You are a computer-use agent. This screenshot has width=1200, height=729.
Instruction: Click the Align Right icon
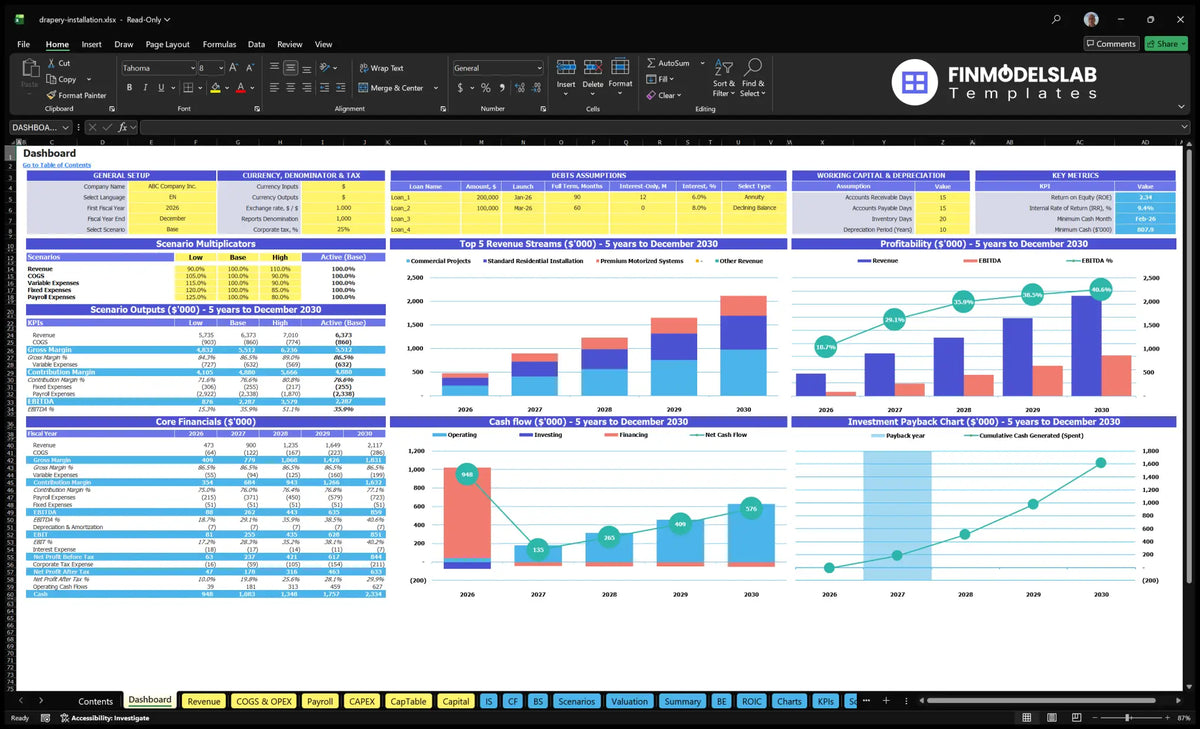coord(306,88)
